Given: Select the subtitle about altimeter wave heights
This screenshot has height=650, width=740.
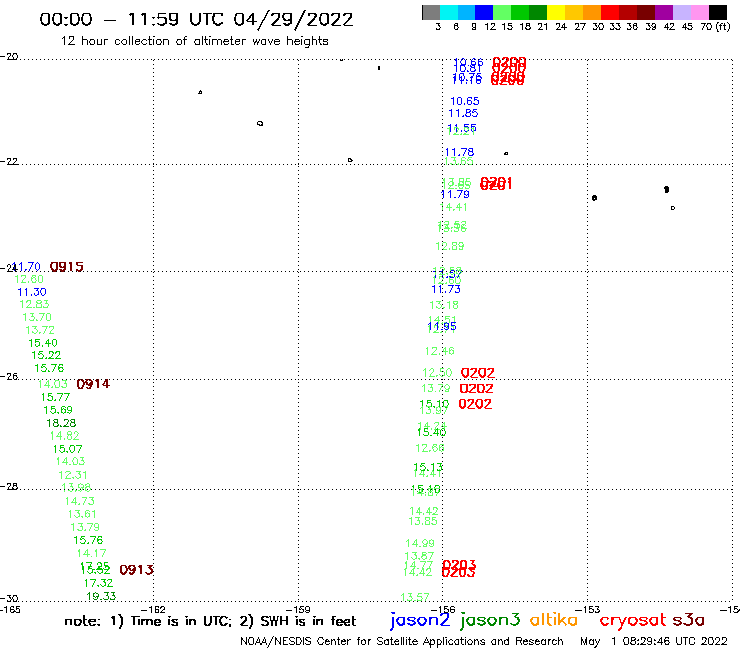Looking at the screenshot, I should (x=194, y=41).
